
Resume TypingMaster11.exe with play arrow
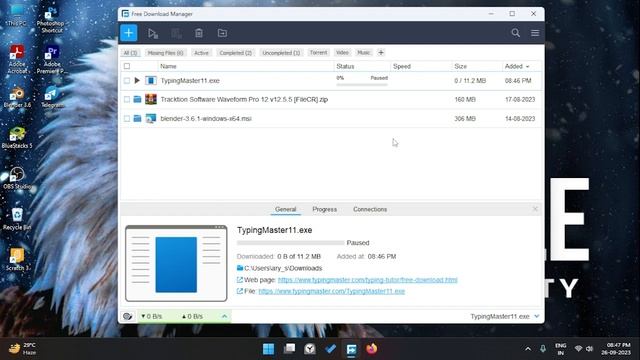point(137,80)
